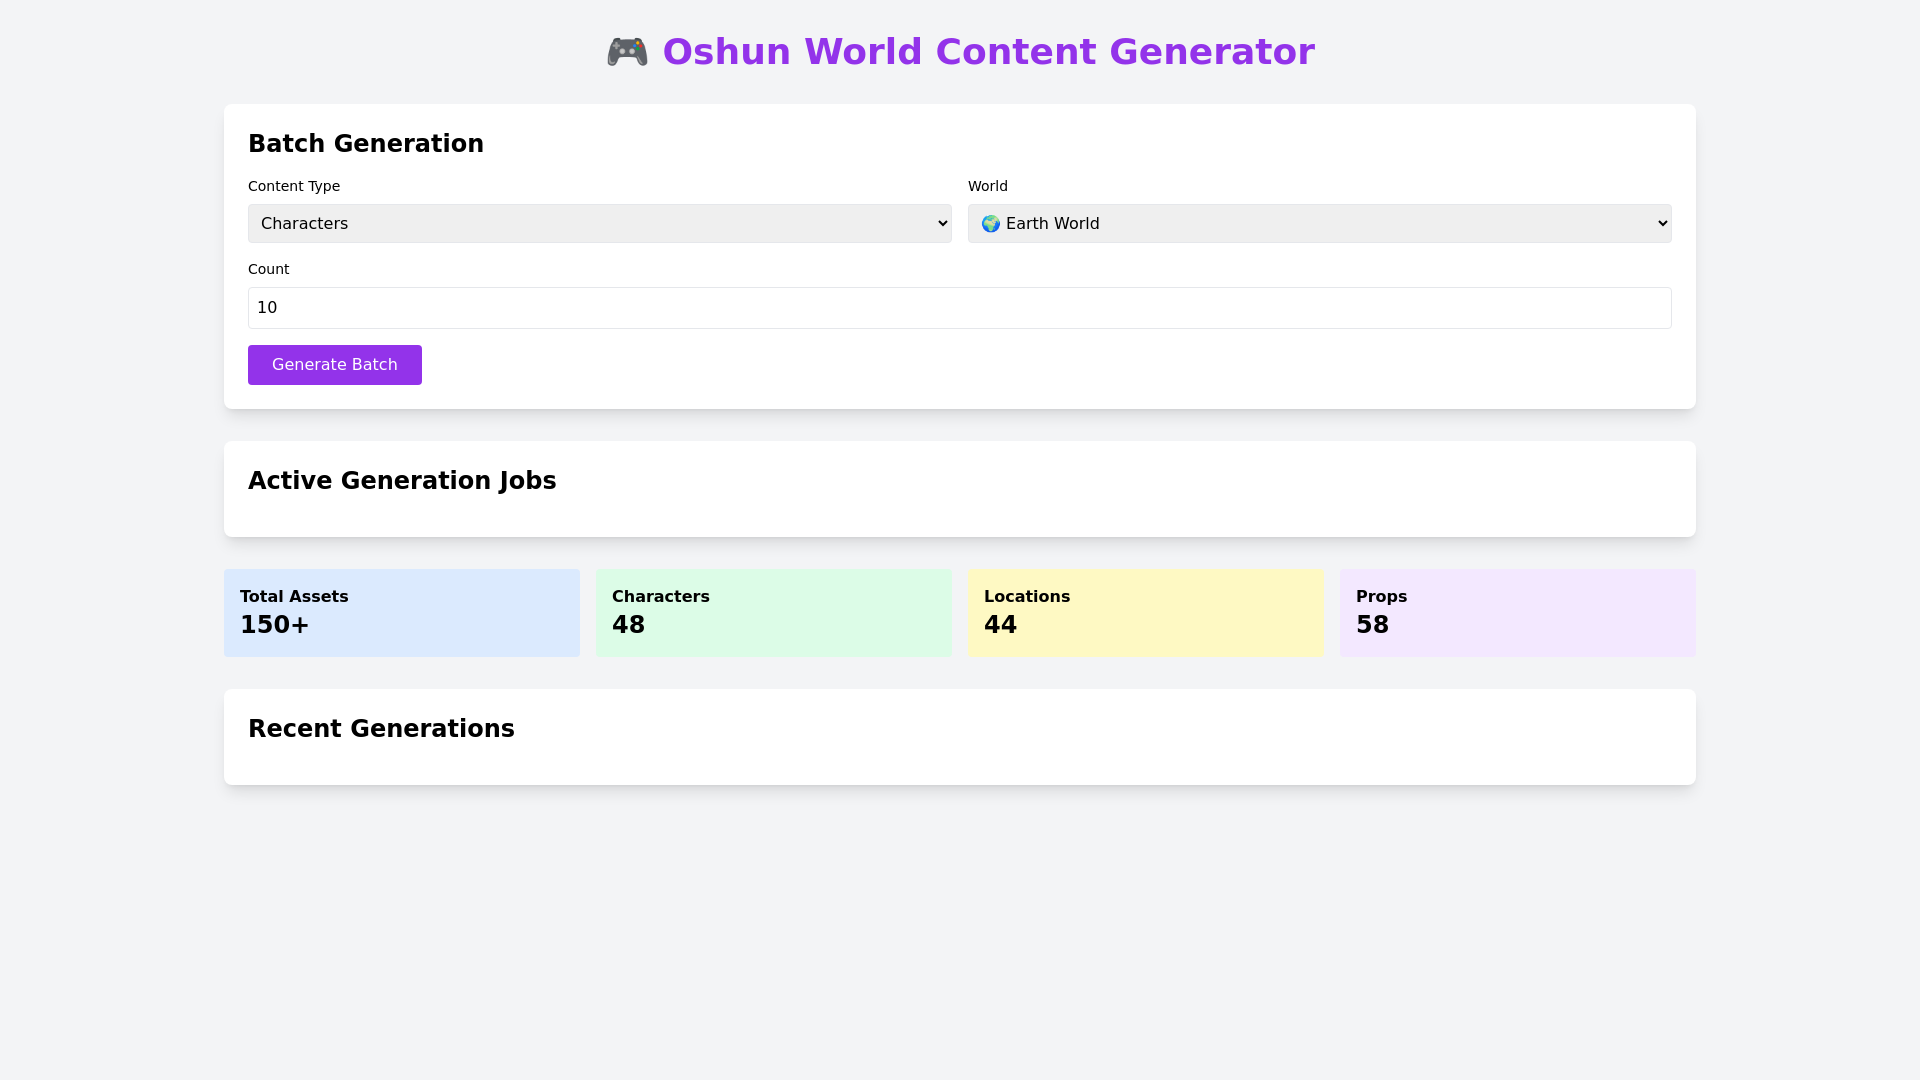The height and width of the screenshot is (1080, 1920).
Task: Open the Content Type dropdown showing Characters
Action: [600, 224]
